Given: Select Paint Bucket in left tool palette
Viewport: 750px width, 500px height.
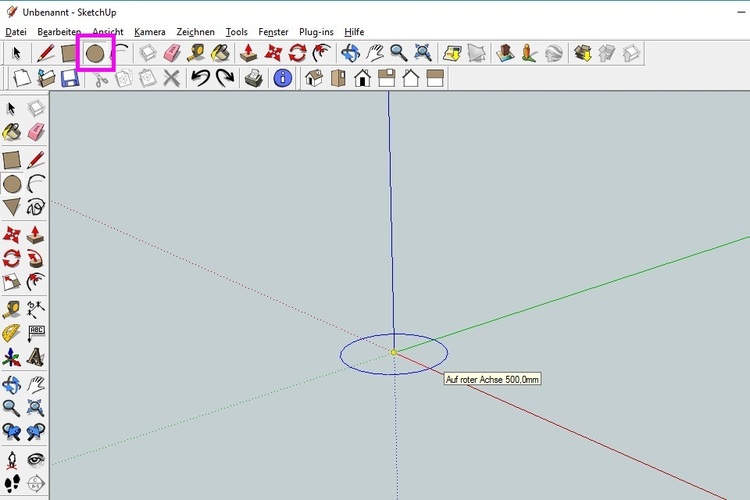Looking at the screenshot, I should click(x=11, y=132).
